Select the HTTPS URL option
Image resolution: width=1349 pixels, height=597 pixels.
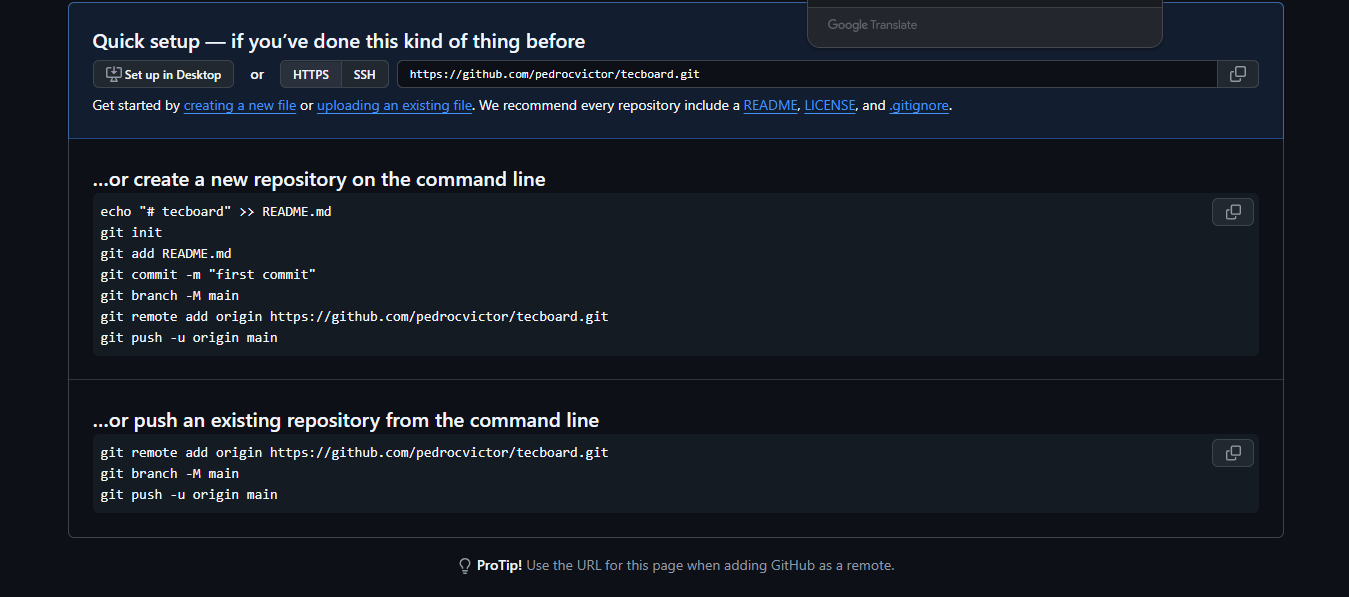click(311, 75)
